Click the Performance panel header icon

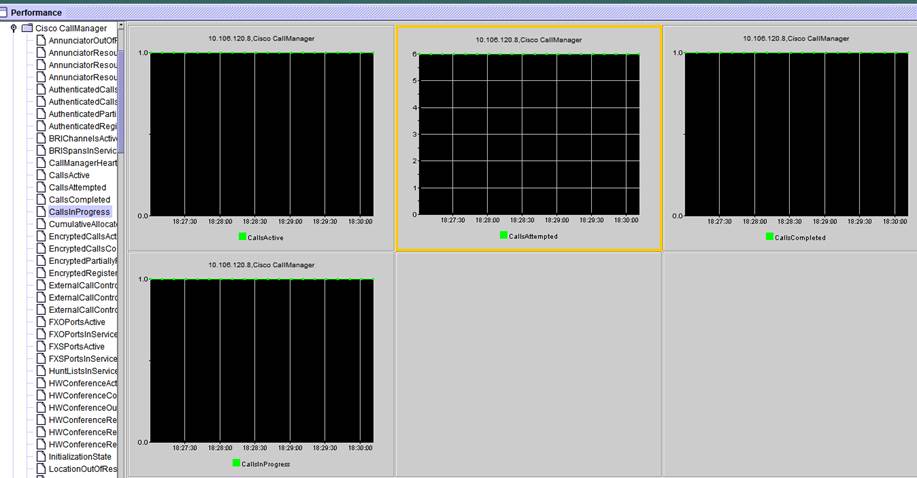tap(4, 12)
